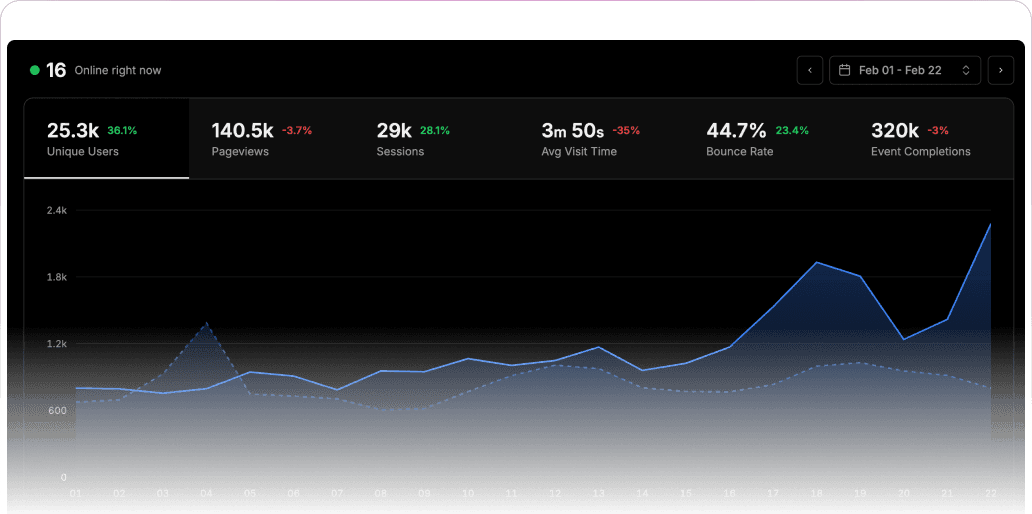Show the Avg Visit Time chart
The height and width of the screenshot is (514, 1032).
pos(601,139)
